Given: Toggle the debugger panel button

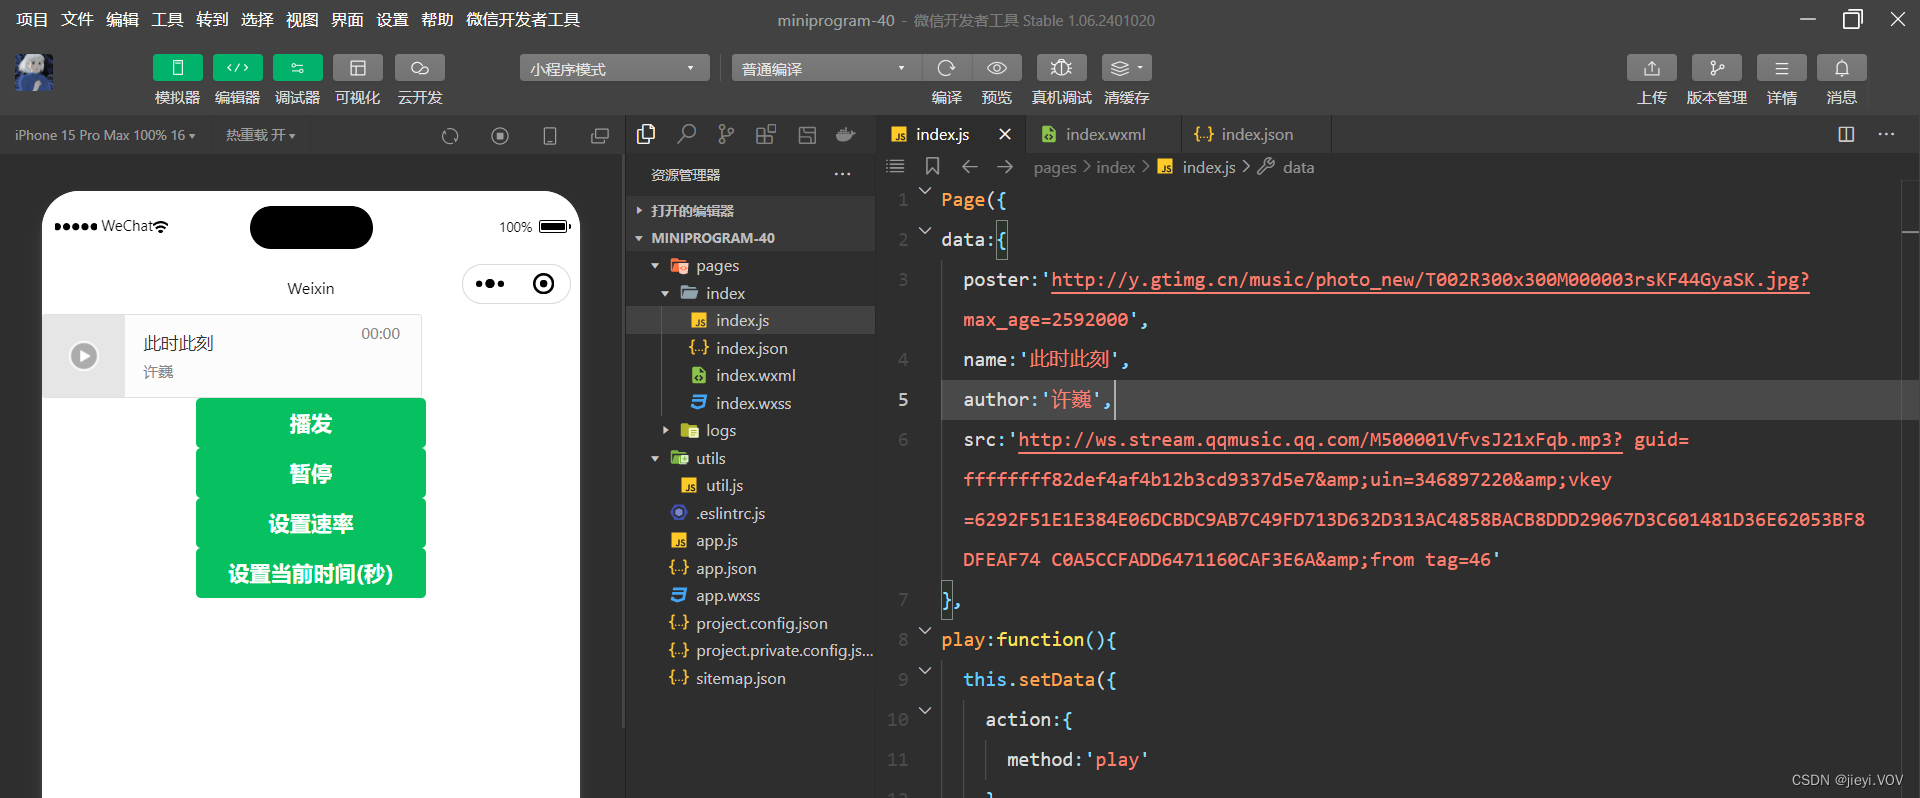Looking at the screenshot, I should click(298, 68).
